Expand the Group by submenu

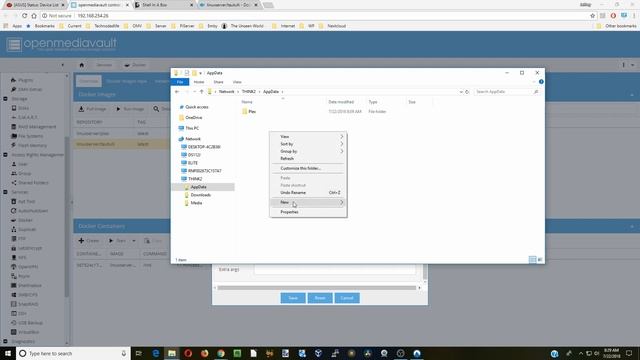[x=308, y=151]
